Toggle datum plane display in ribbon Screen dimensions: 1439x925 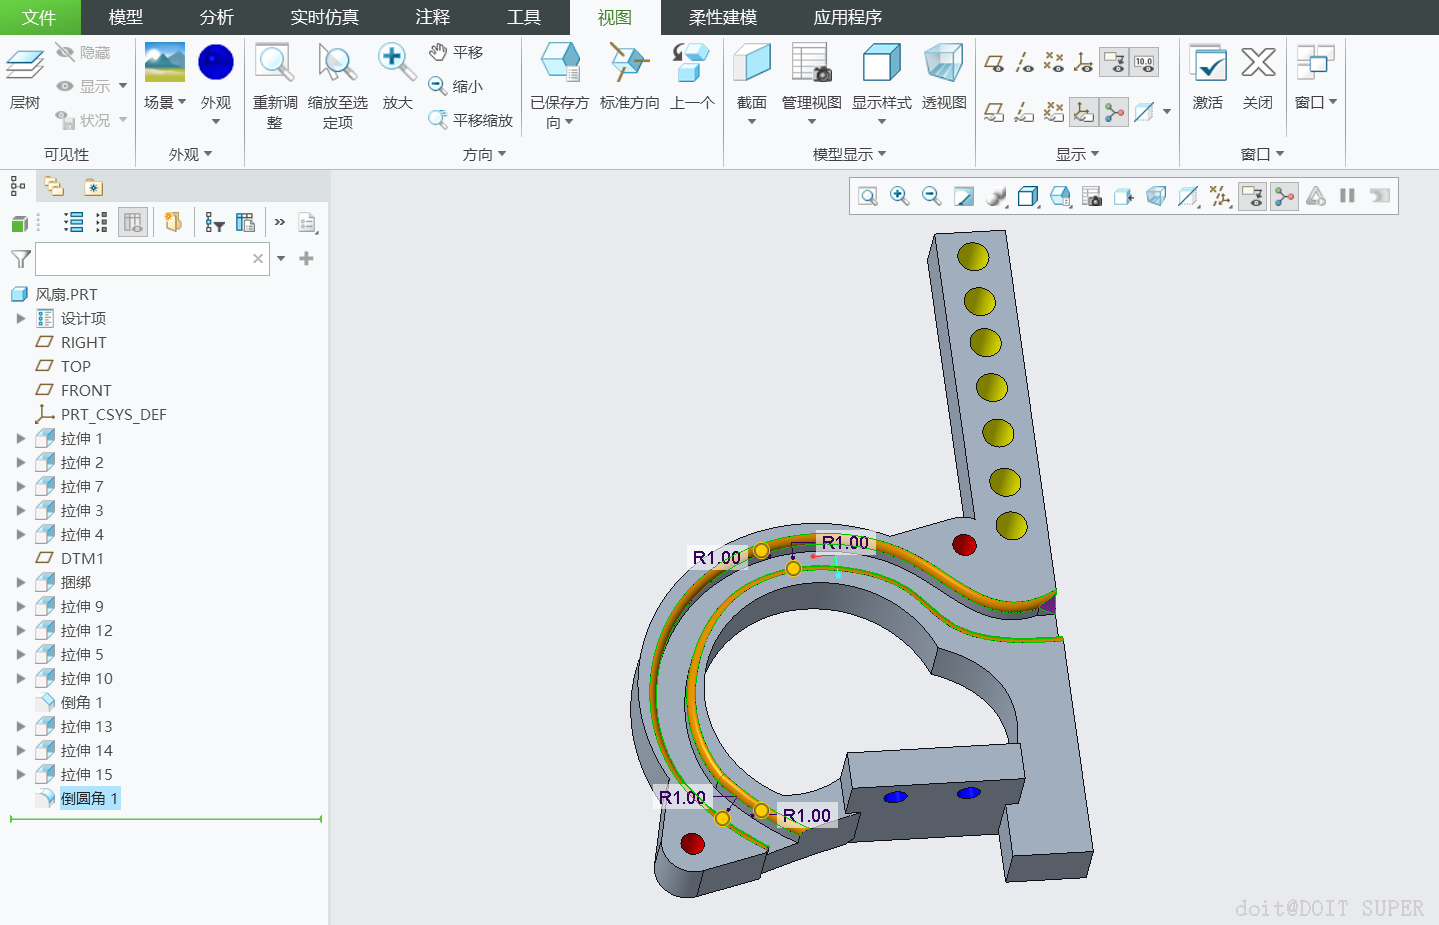994,63
